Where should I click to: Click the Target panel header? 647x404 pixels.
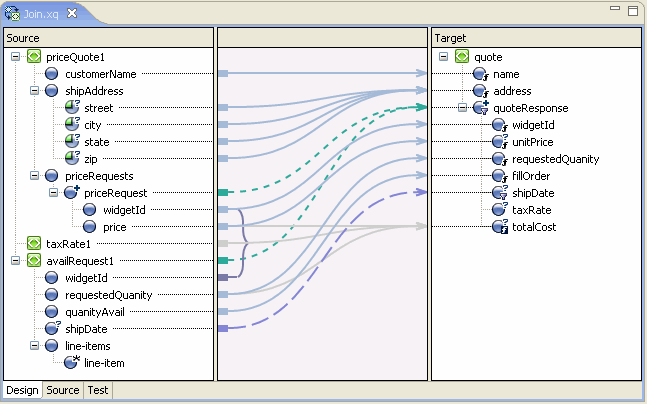pyautogui.click(x=536, y=38)
